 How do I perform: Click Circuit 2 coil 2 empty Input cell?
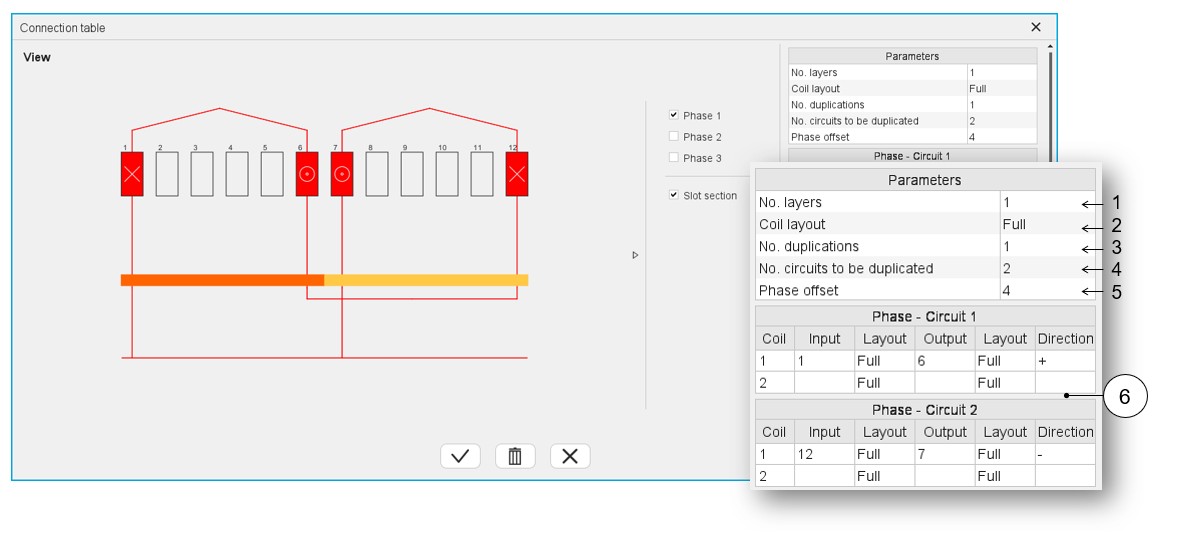[824, 476]
